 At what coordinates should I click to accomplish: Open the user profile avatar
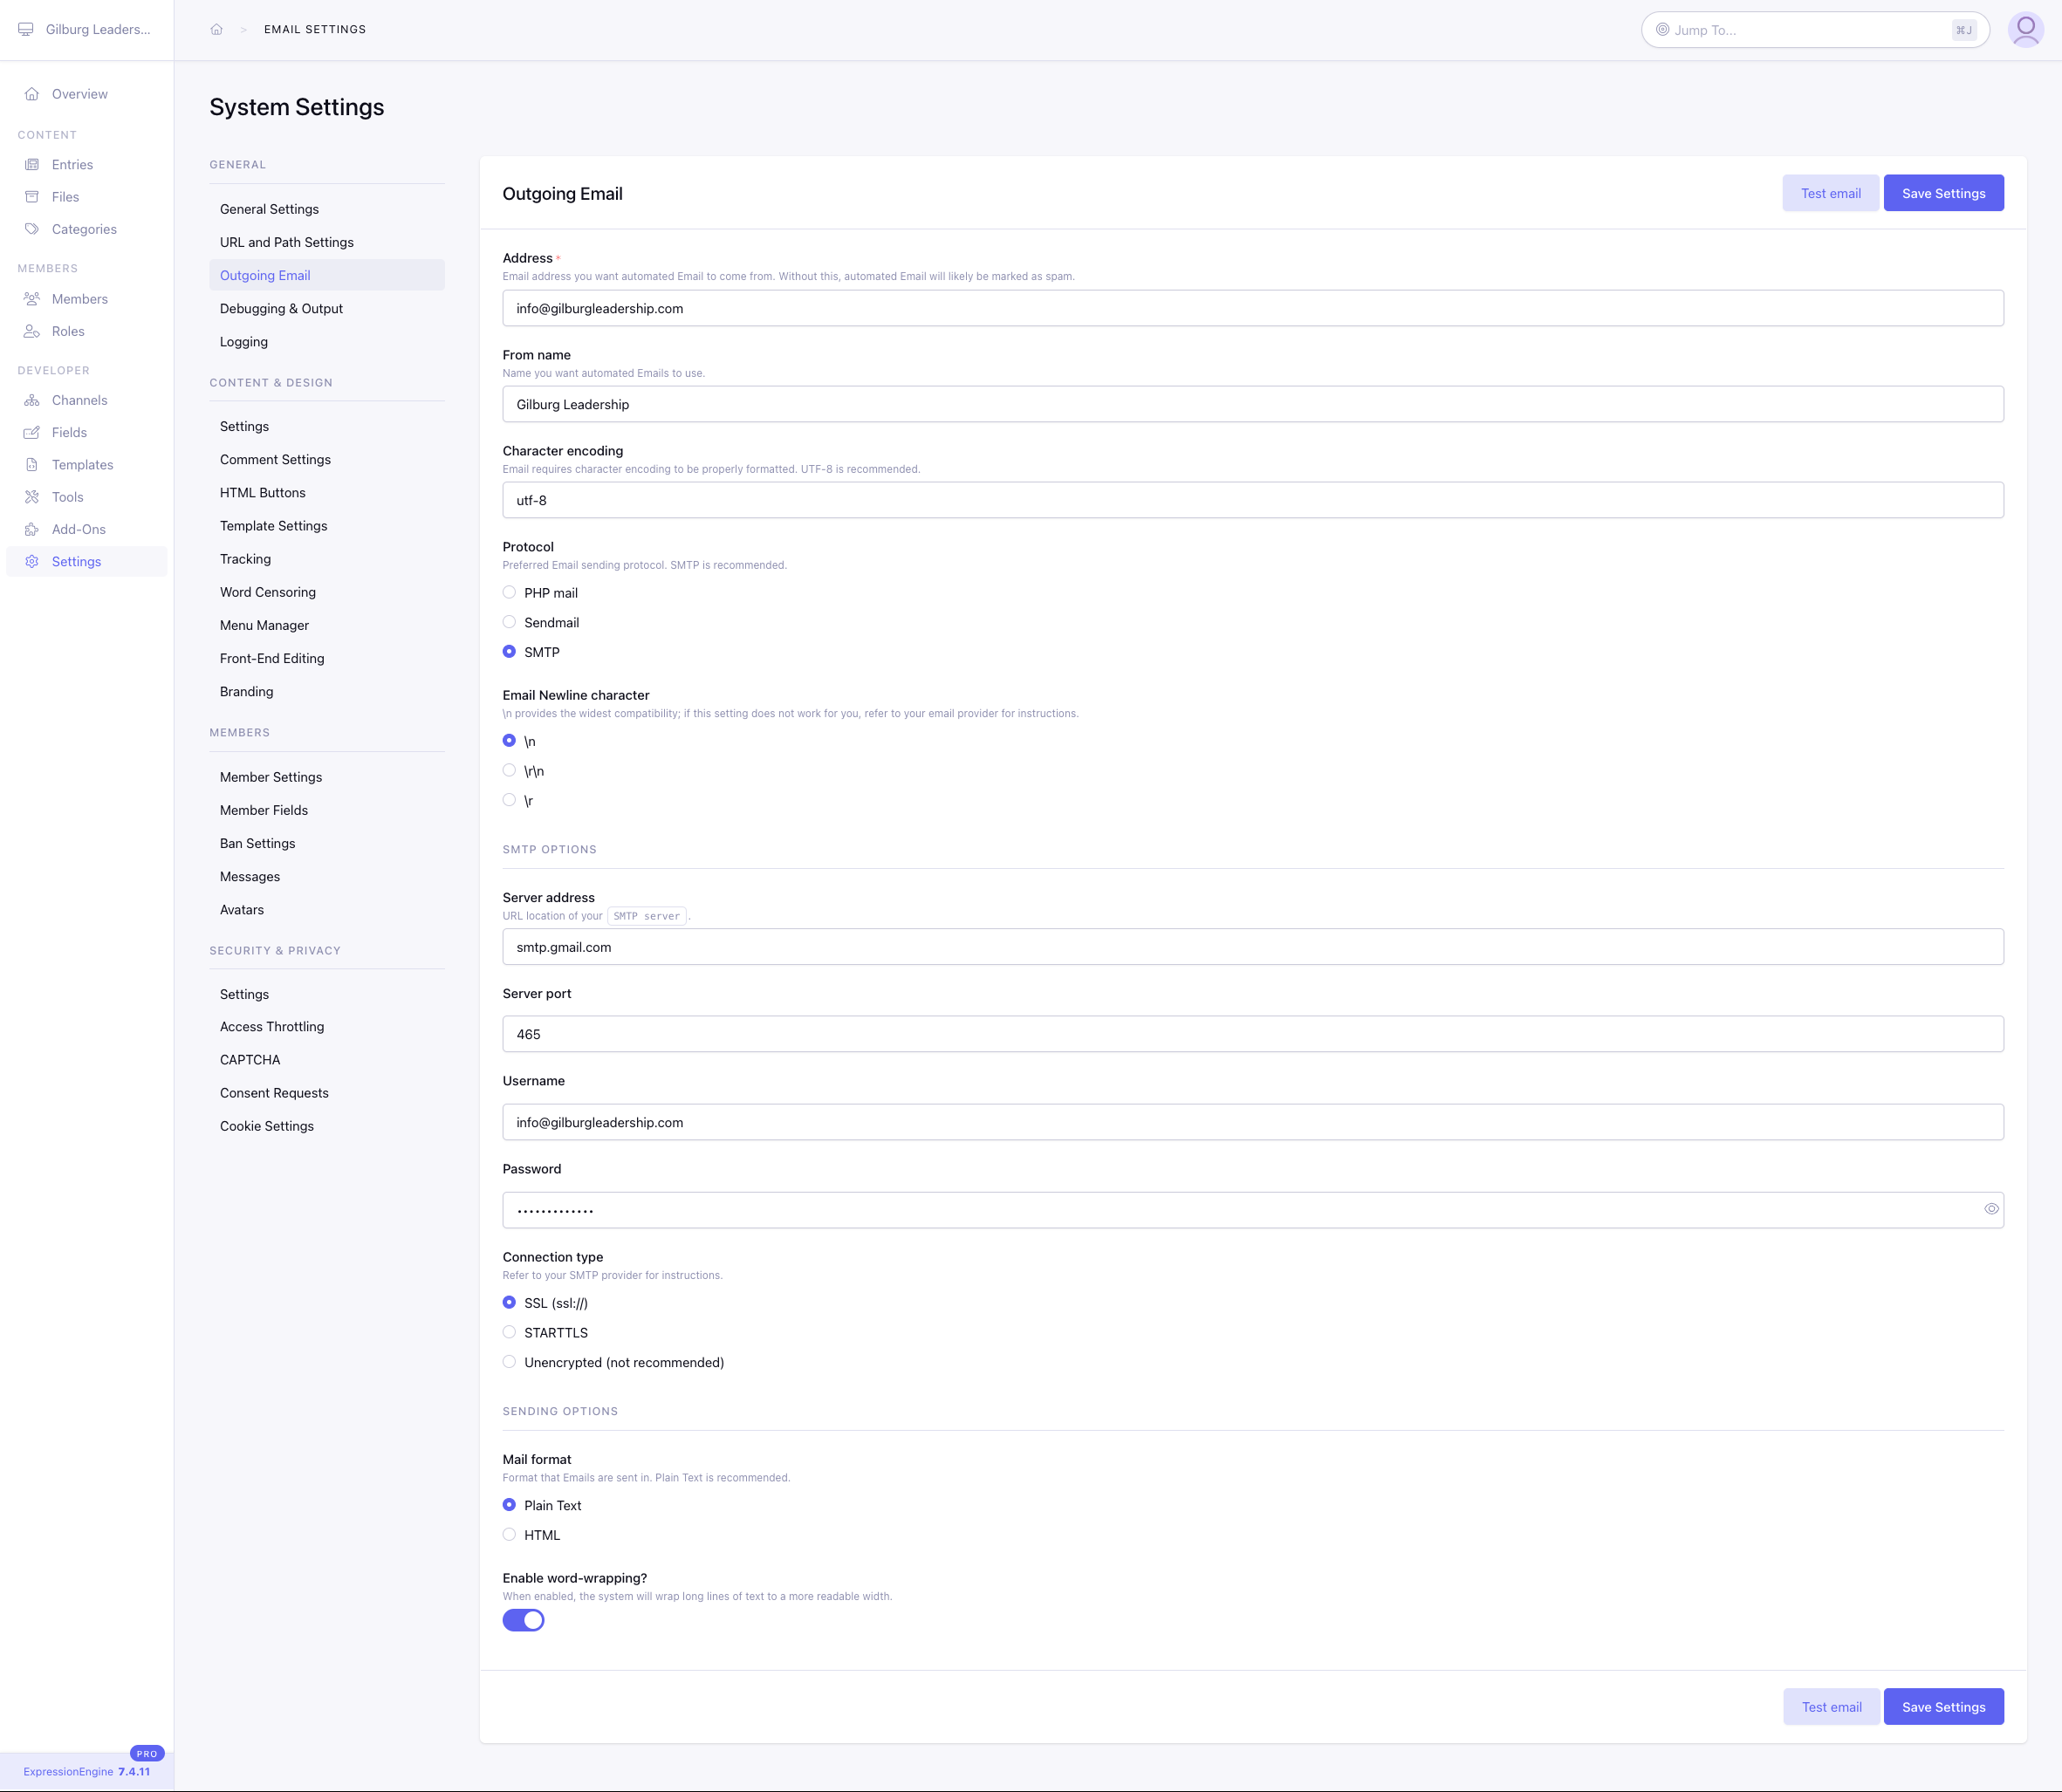click(2025, 29)
